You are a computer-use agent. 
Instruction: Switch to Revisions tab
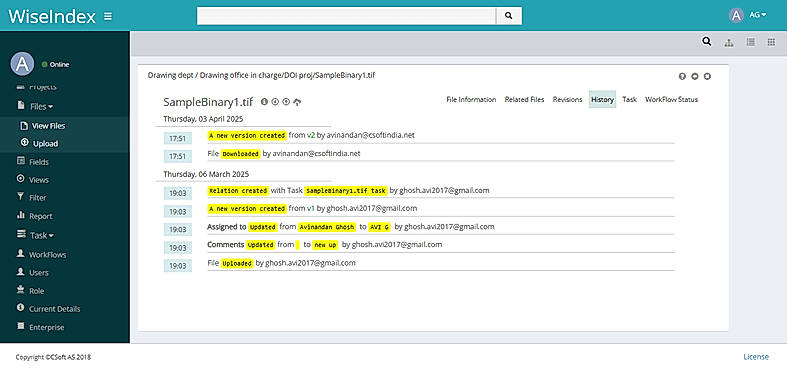point(567,99)
